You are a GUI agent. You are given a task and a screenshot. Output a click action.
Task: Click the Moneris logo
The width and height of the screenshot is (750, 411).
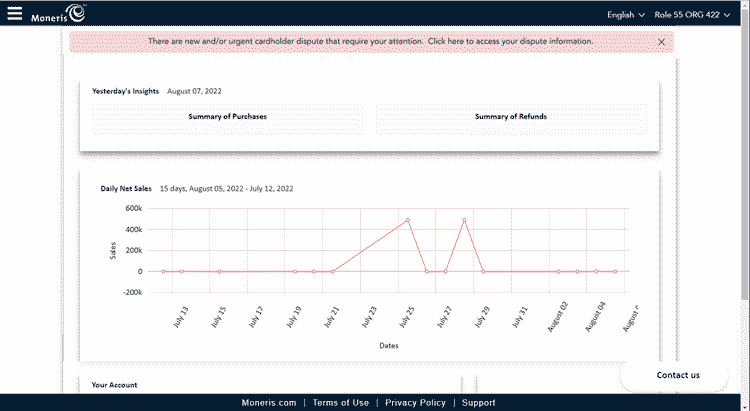(58, 13)
